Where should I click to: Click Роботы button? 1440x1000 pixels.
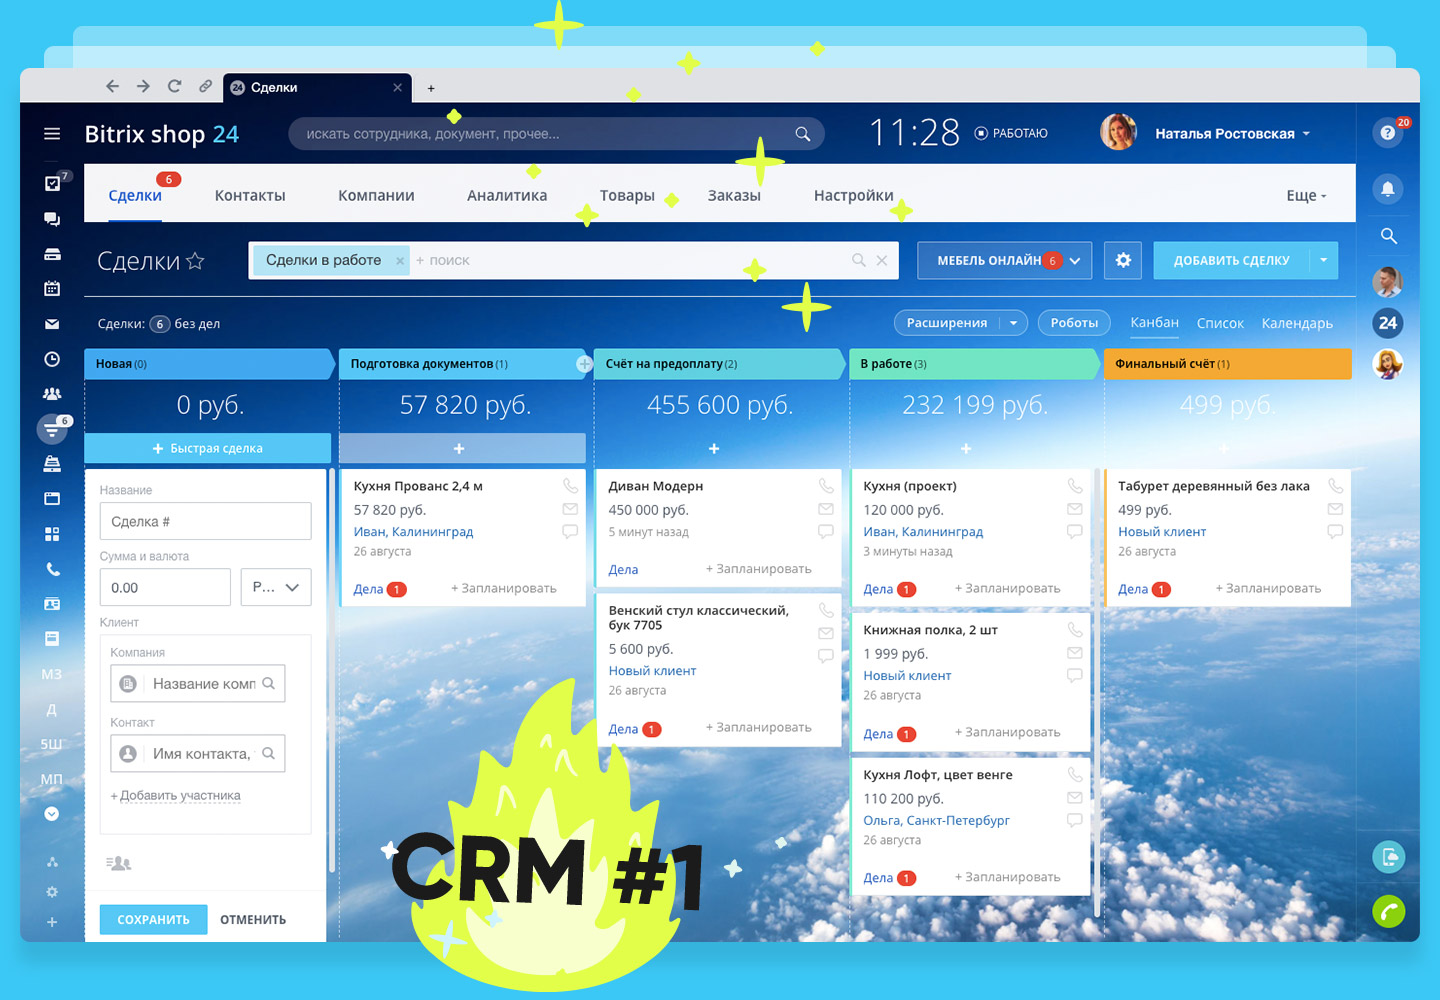[1074, 323]
